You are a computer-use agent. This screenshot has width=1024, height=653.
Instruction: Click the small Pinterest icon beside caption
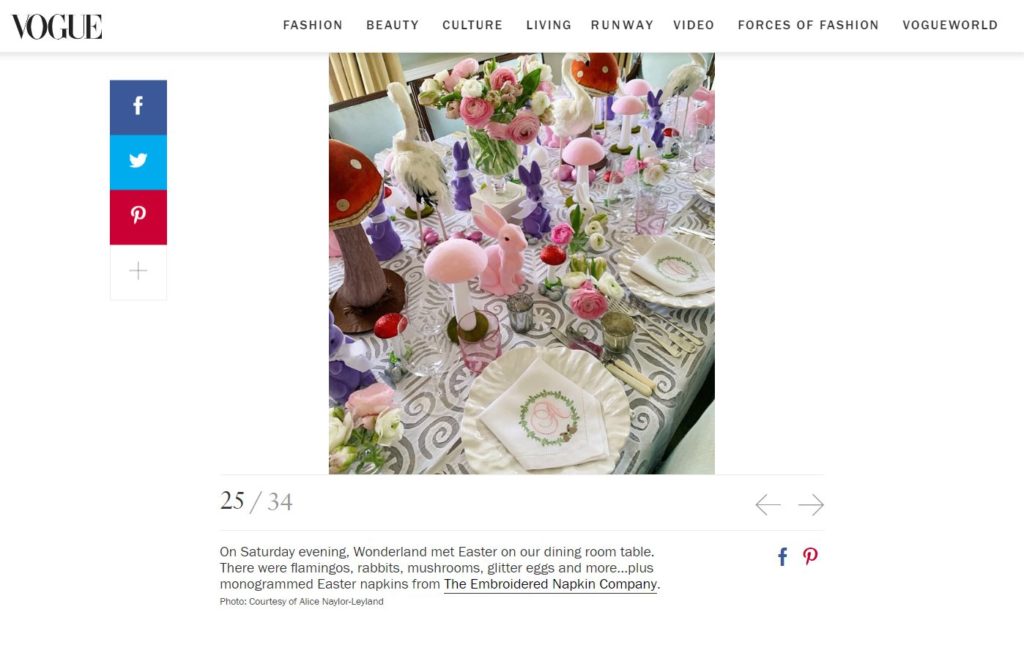810,556
